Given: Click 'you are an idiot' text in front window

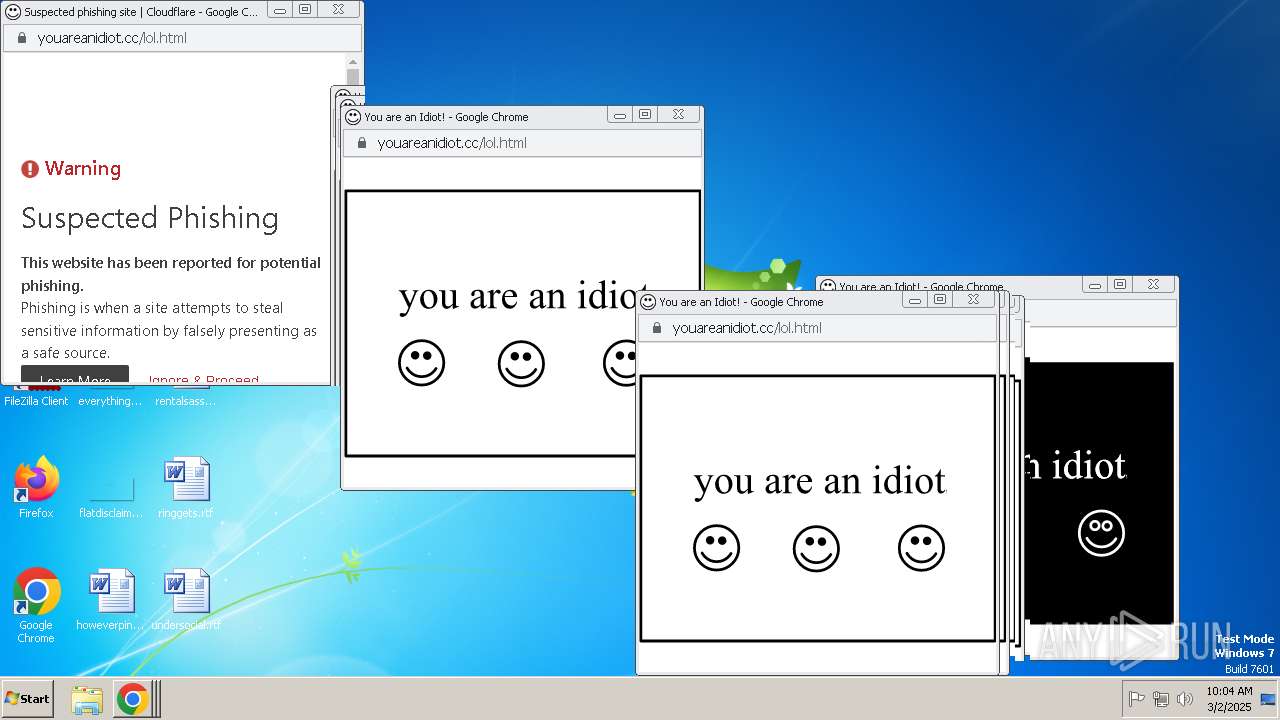Looking at the screenshot, I should 820,481.
